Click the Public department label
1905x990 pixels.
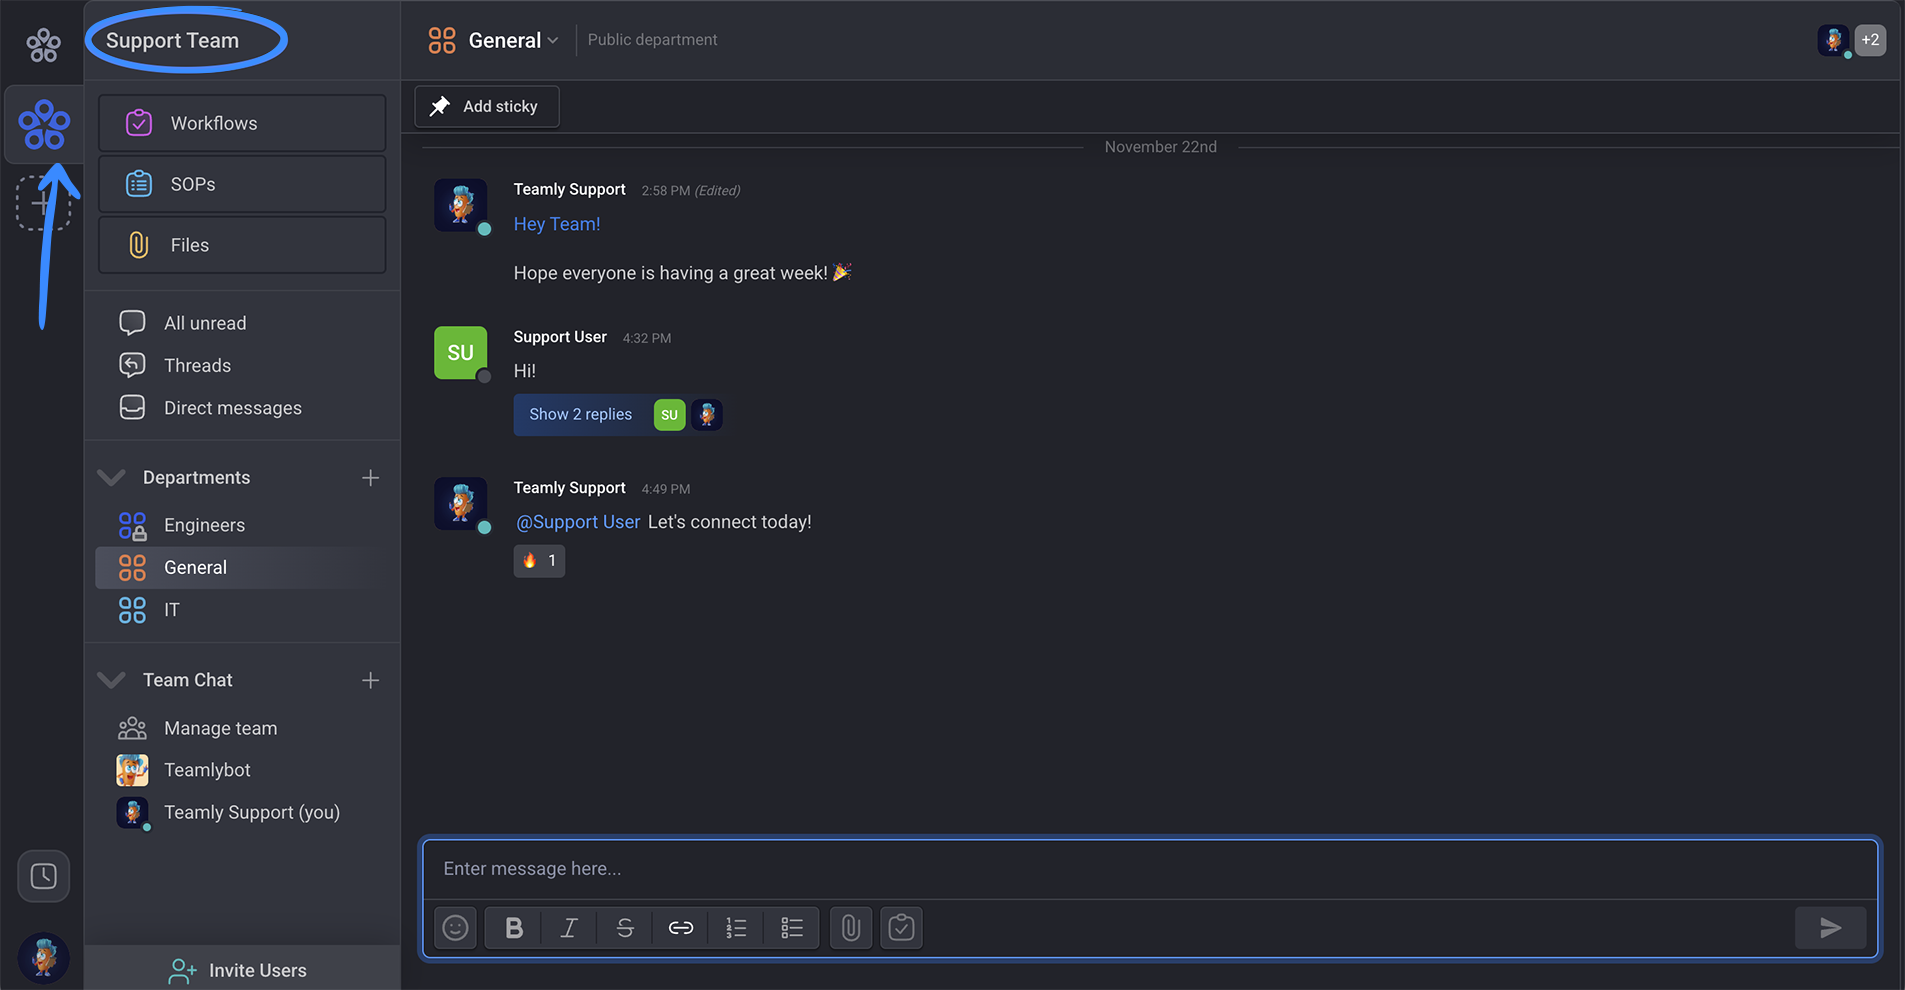pyautogui.click(x=652, y=40)
